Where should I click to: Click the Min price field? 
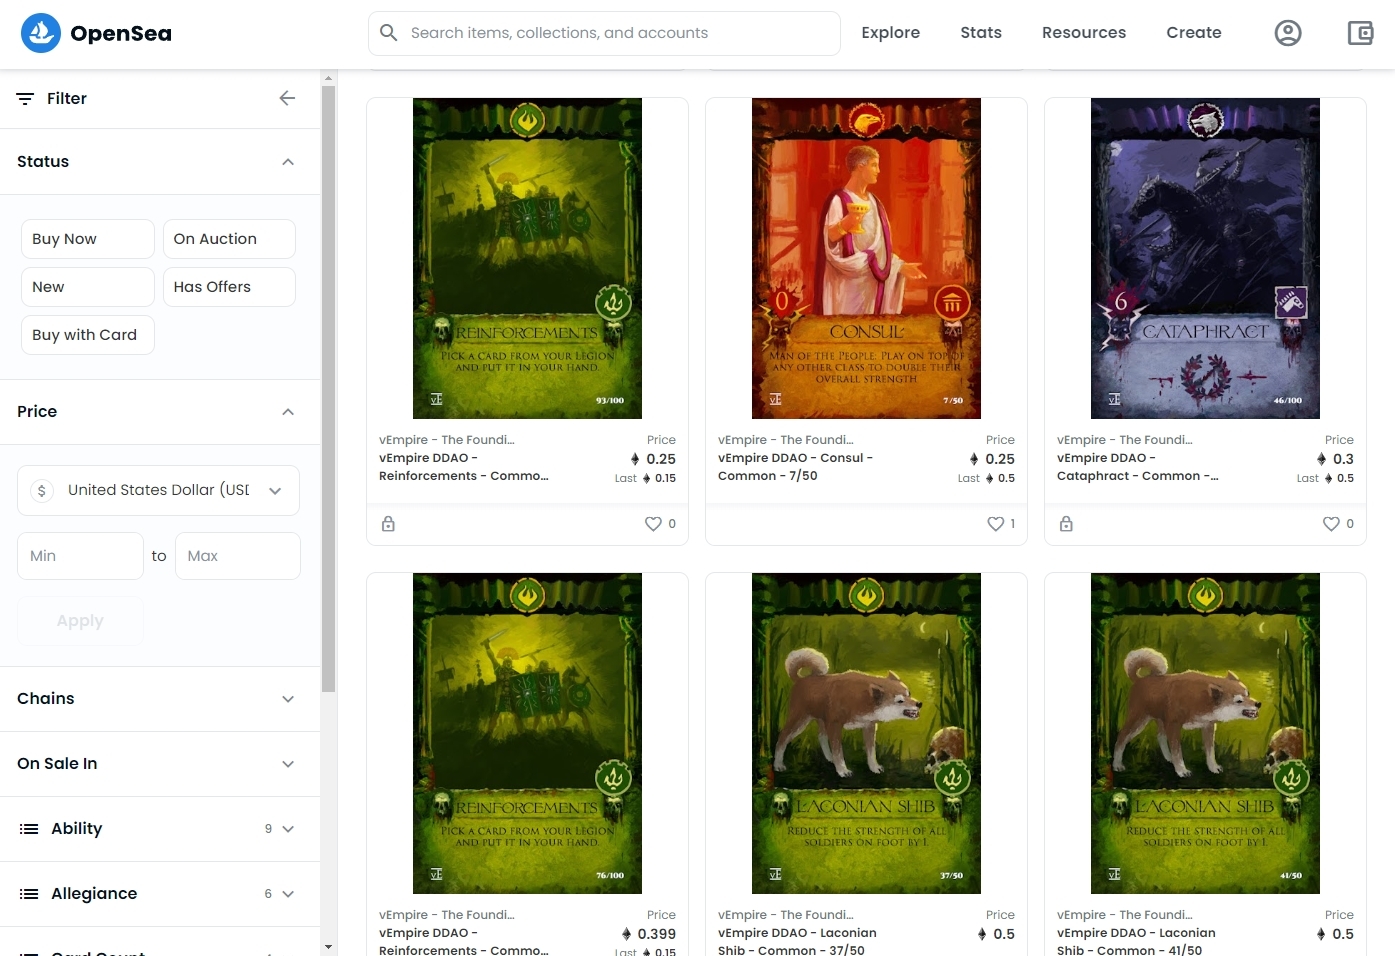[x=80, y=556]
